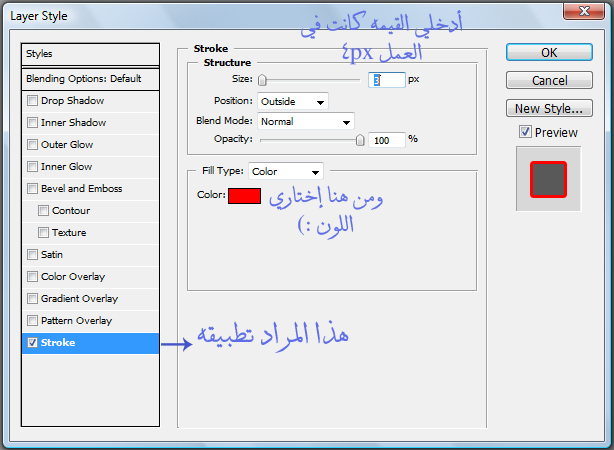
Task: Focus the Size px input field
Action: click(387, 80)
